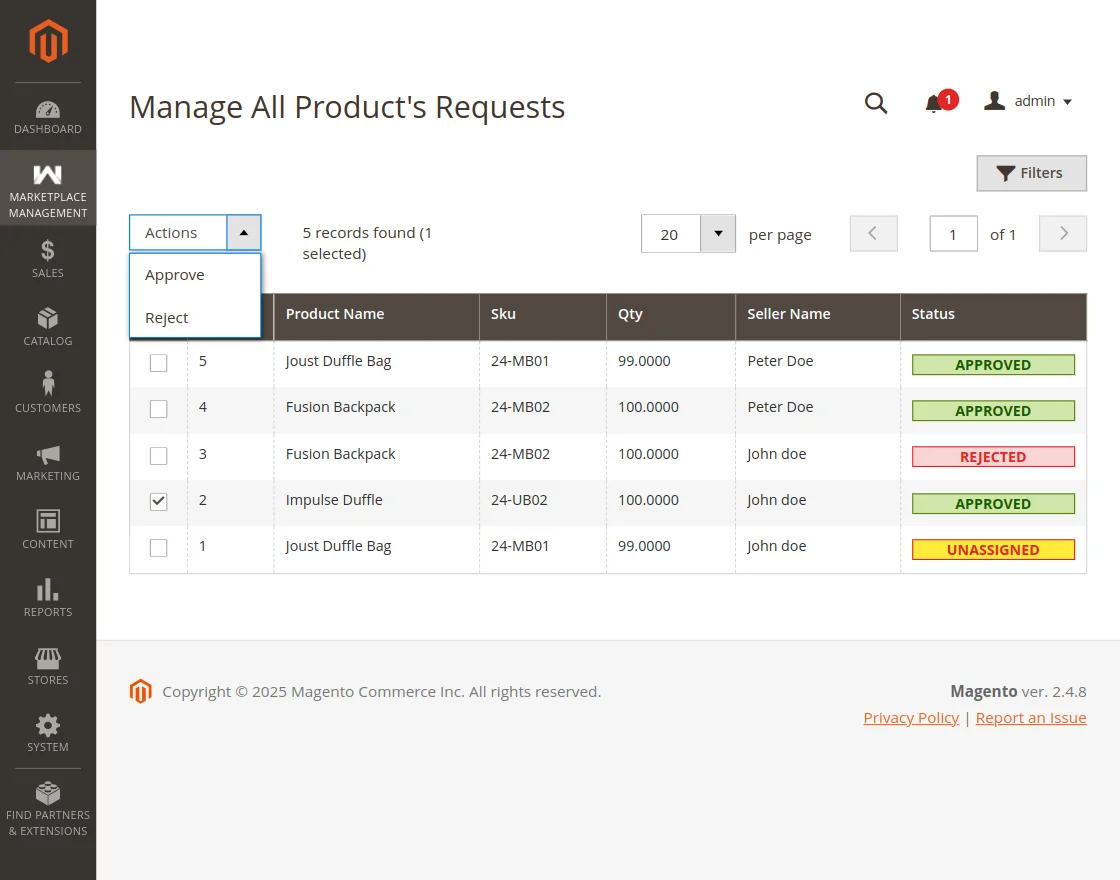
Task: Open the Content menu
Action: pyautogui.click(x=48, y=529)
